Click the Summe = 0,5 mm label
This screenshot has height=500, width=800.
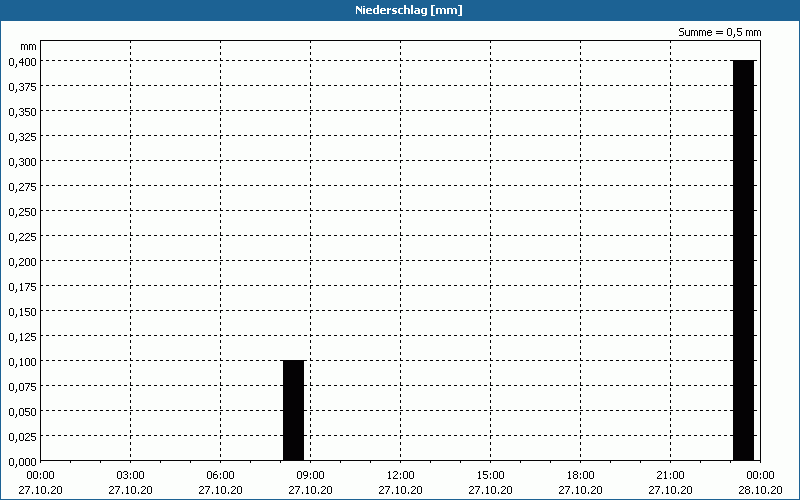coord(719,32)
